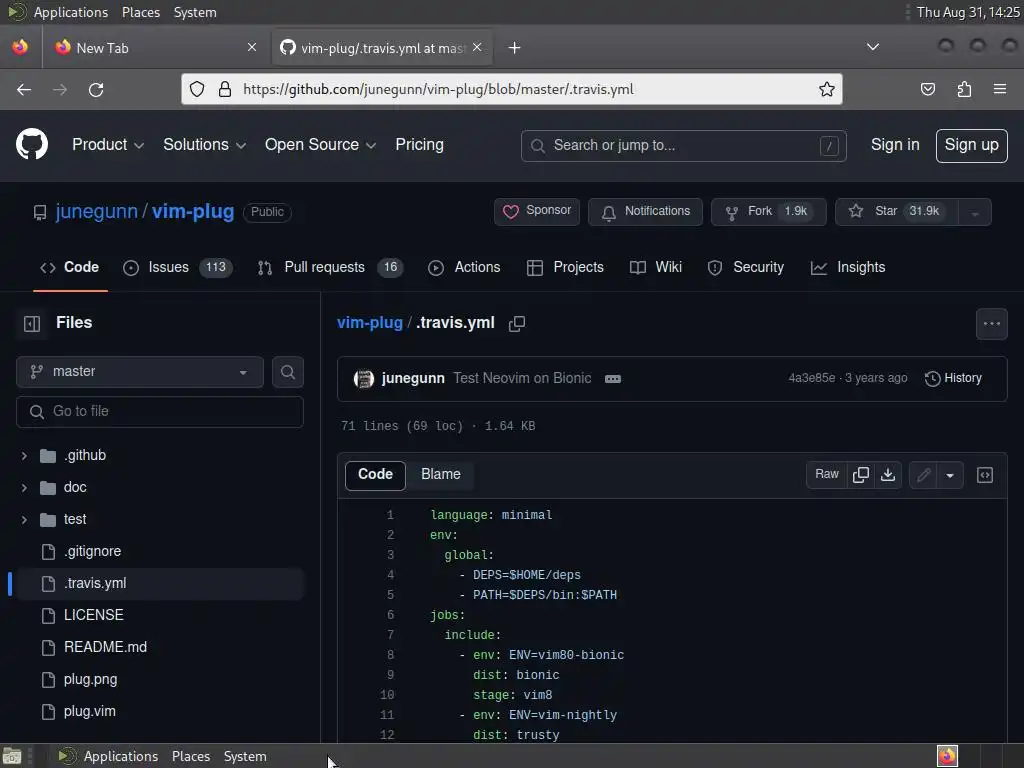Open the three-dot more file actions button
1024x768 pixels.
(991, 324)
